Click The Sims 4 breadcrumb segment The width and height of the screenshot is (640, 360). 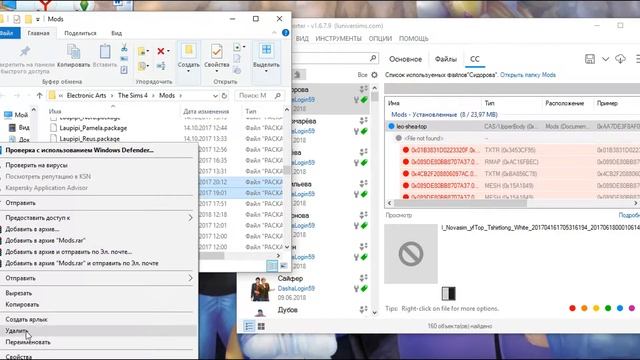133,96
